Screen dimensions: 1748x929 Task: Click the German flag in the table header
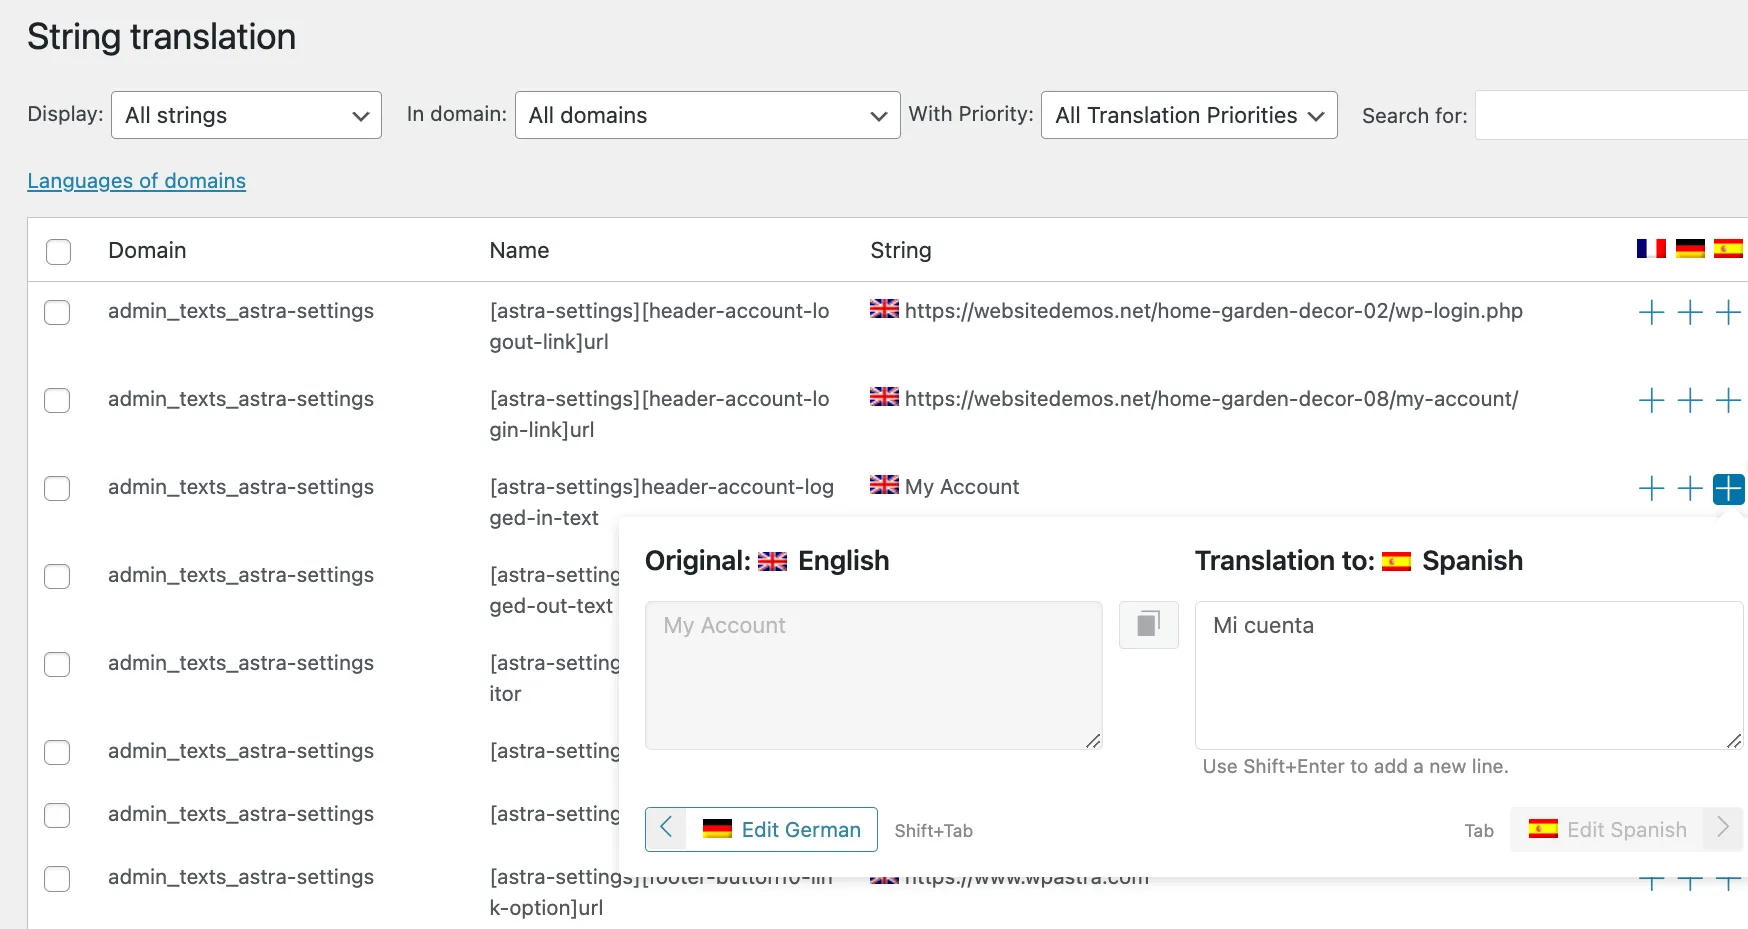[1690, 249]
